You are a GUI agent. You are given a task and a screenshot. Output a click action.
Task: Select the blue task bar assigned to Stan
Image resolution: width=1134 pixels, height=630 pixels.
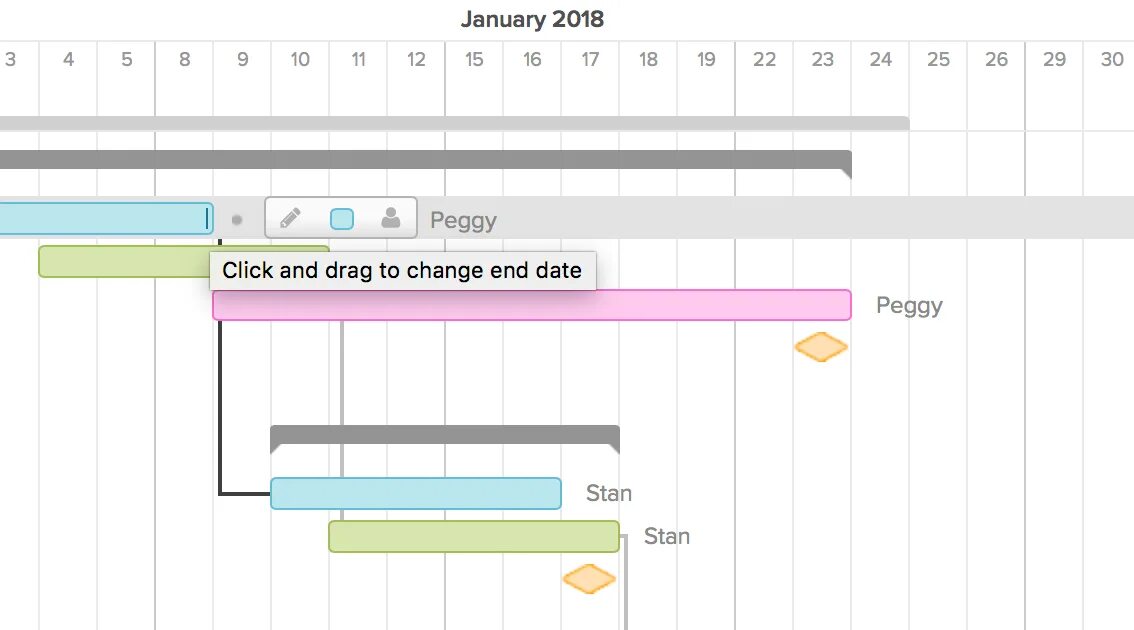(x=415, y=493)
